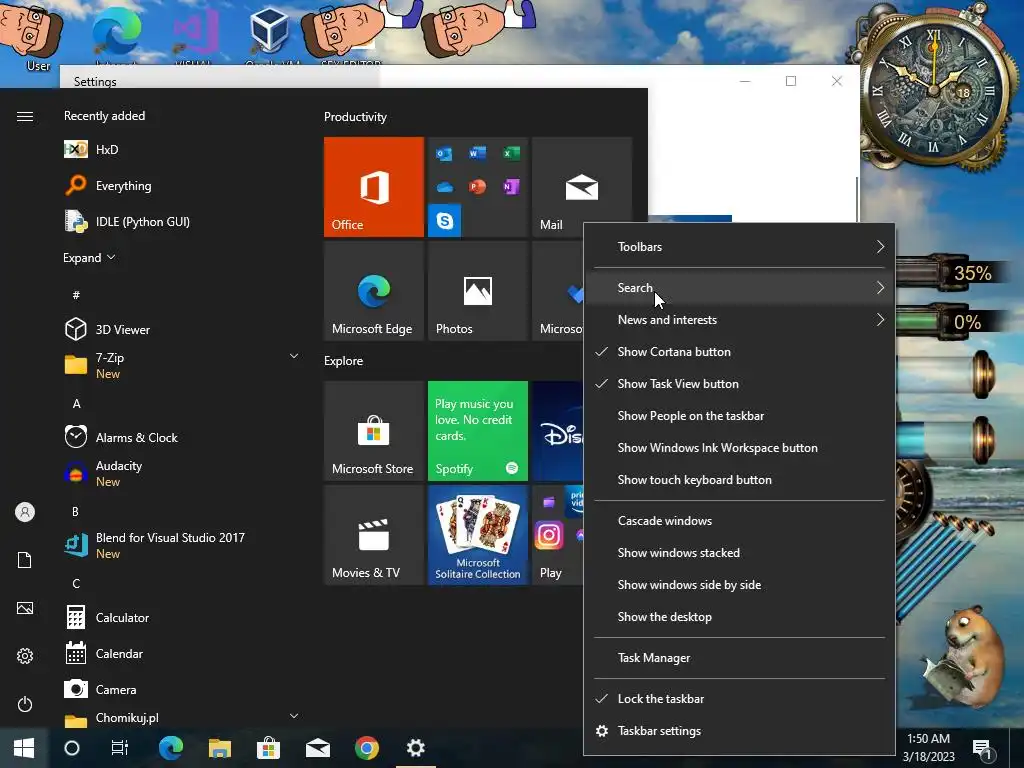This screenshot has width=1024, height=768.
Task: Select Show windows stacked
Action: pos(739,553)
